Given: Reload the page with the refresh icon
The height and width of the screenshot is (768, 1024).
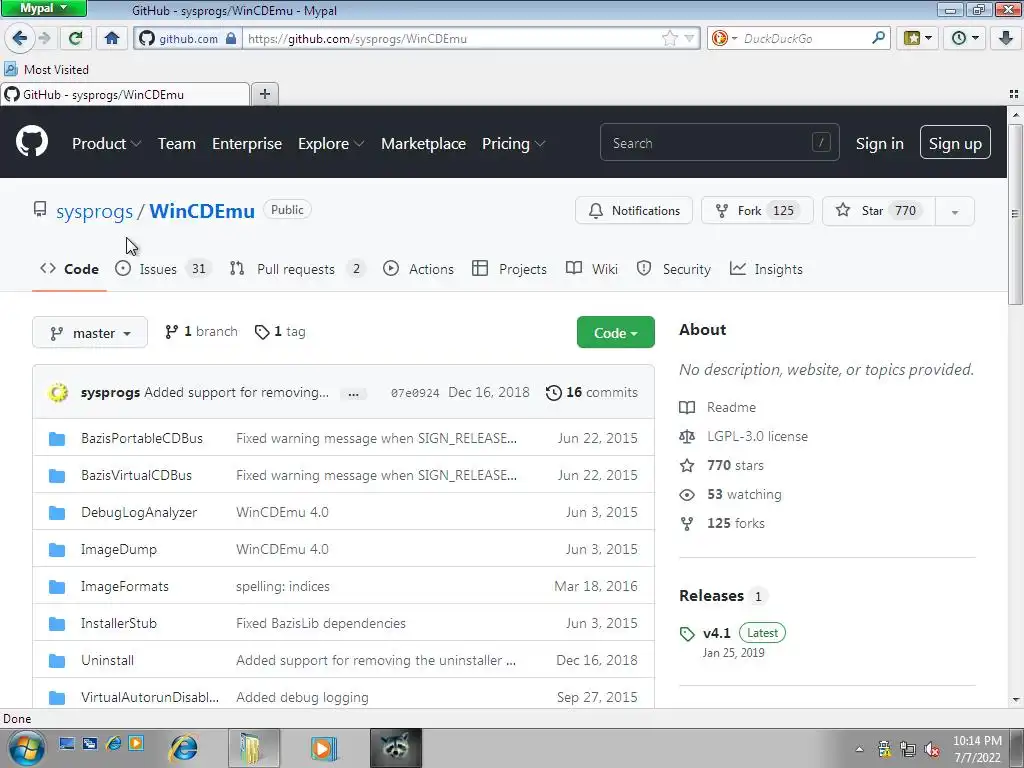Looking at the screenshot, I should 75,39.
